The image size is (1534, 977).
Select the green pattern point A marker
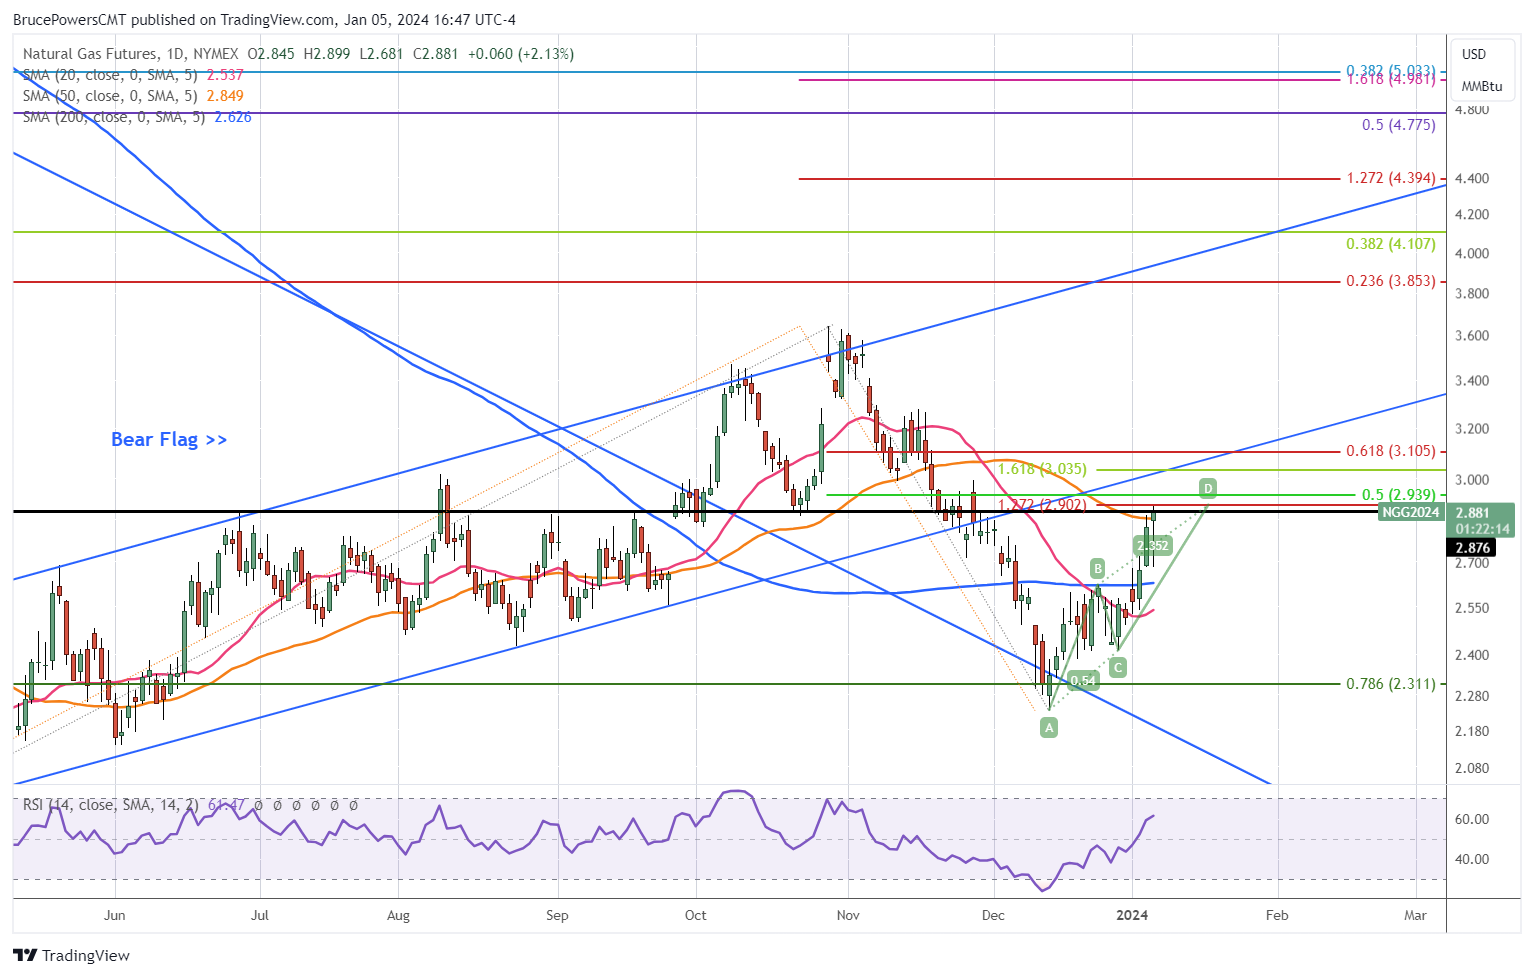click(x=1049, y=728)
